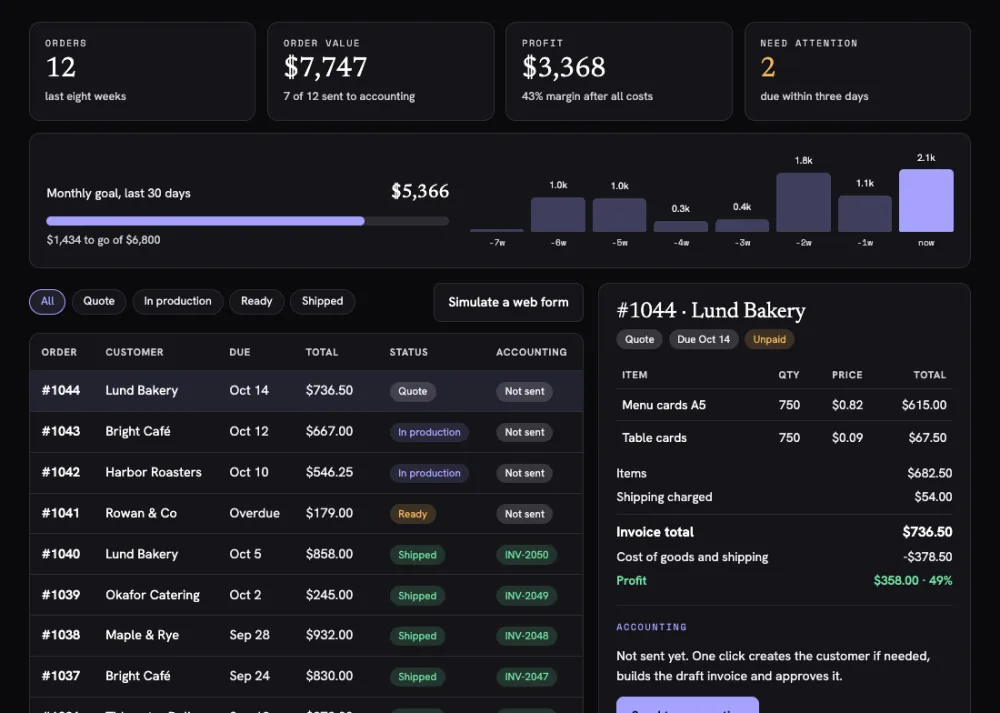Filter orders by In production
The height and width of the screenshot is (713, 1000).
tap(177, 302)
